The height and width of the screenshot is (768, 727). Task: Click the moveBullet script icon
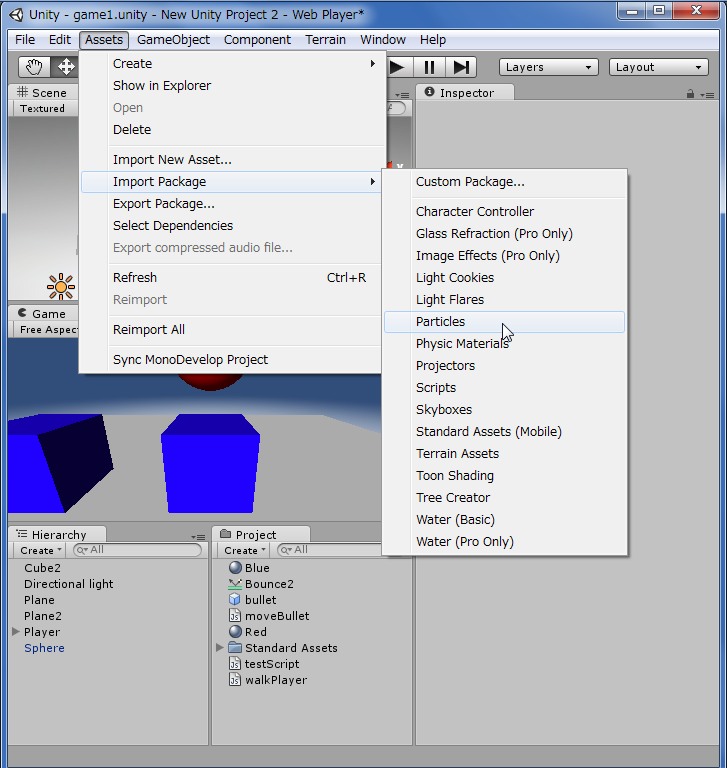pyautogui.click(x=235, y=616)
